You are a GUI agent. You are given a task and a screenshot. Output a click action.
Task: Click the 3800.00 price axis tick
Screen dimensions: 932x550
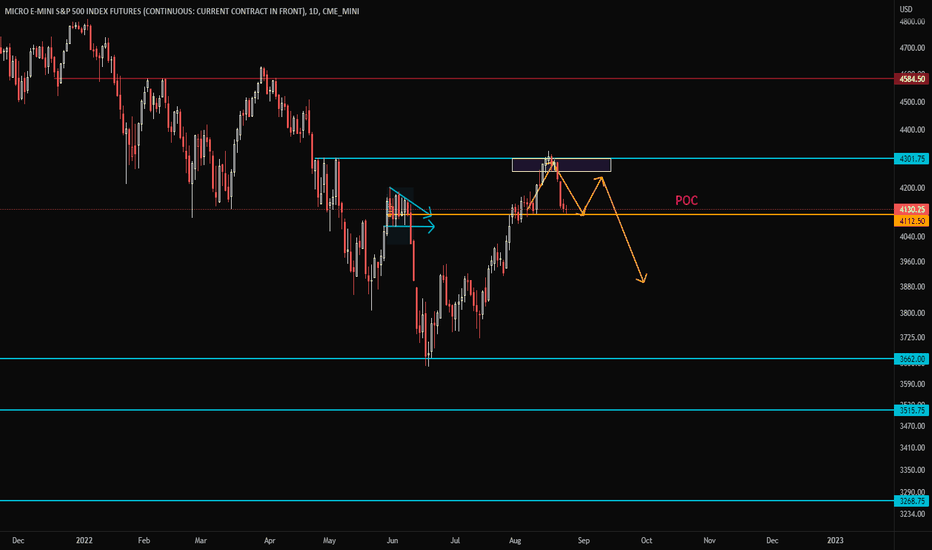tap(912, 313)
